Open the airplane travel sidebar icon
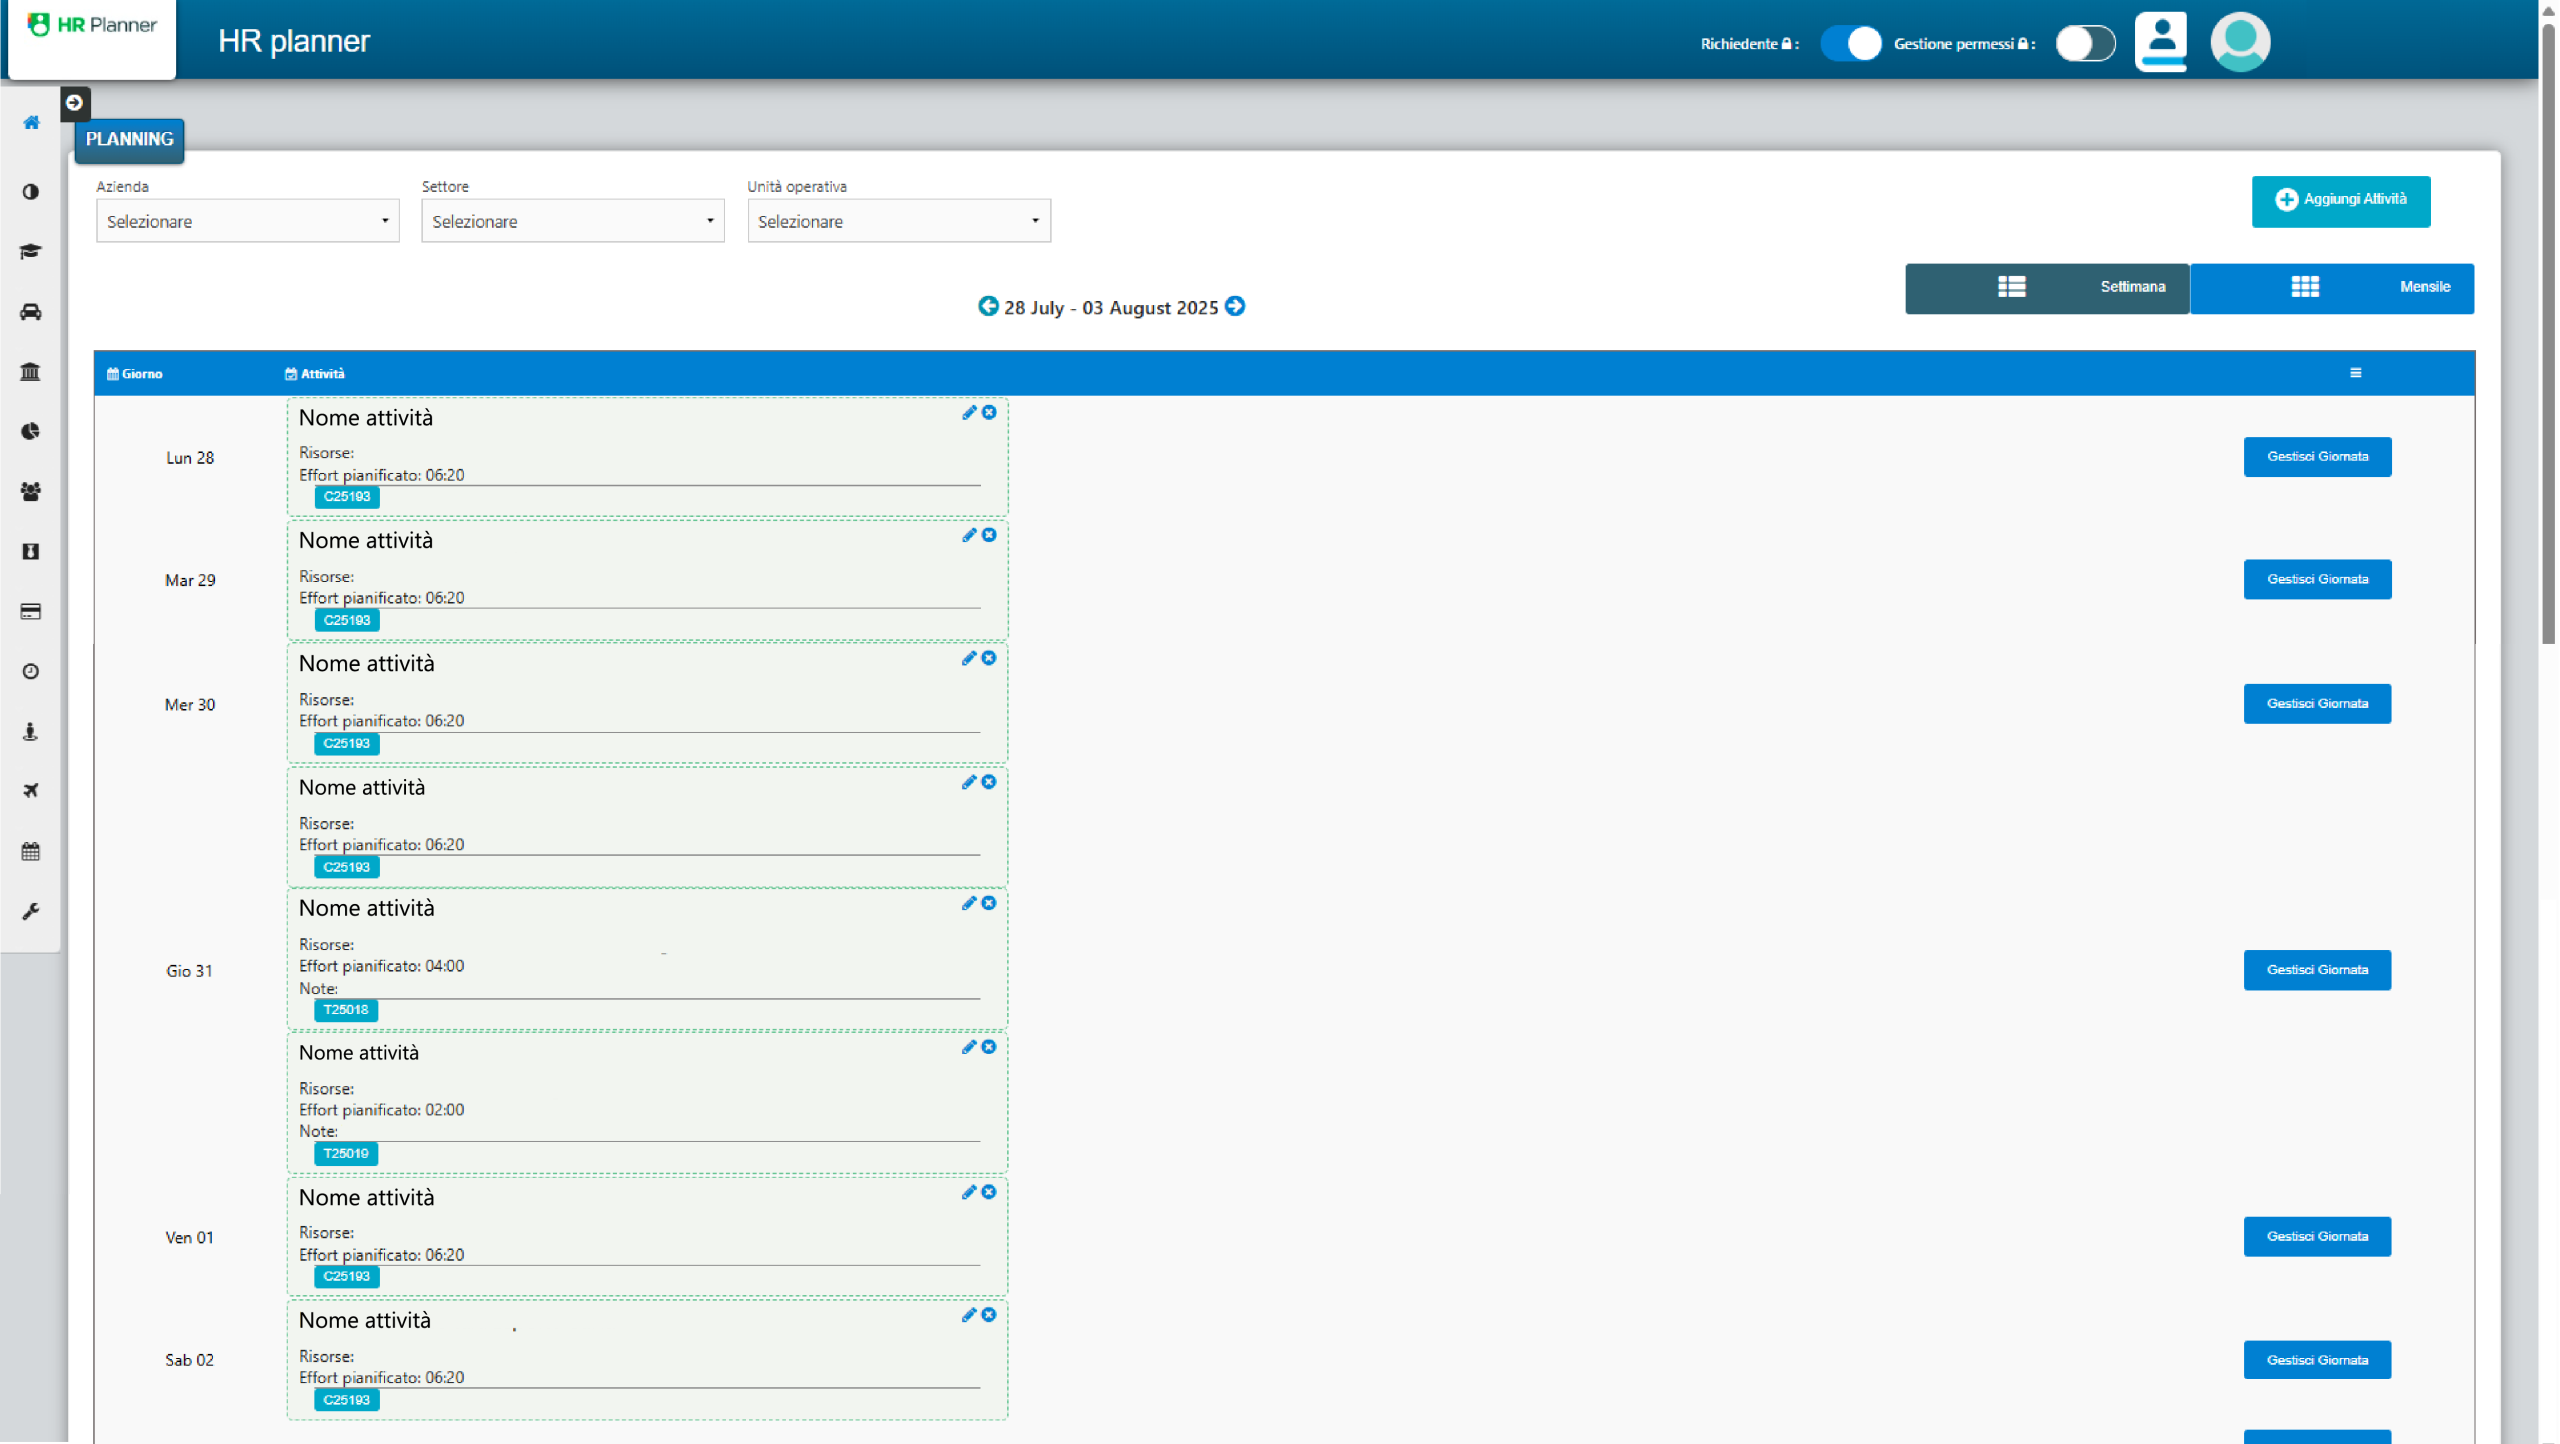 pos(31,791)
